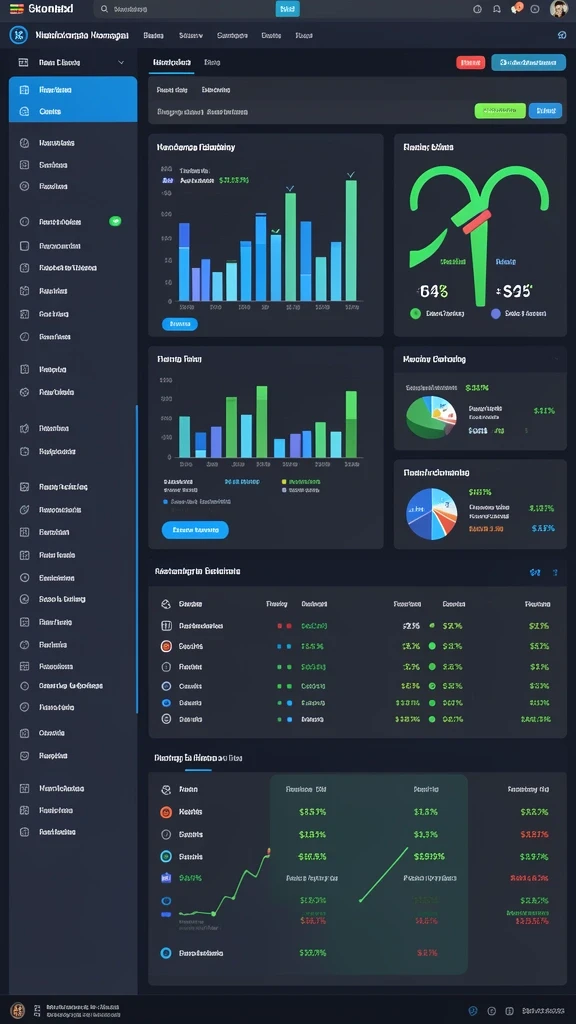Screen dimensions: 576x1024
Task: Click the blue chat icon in the bottom status bar
Action: click(473, 1010)
